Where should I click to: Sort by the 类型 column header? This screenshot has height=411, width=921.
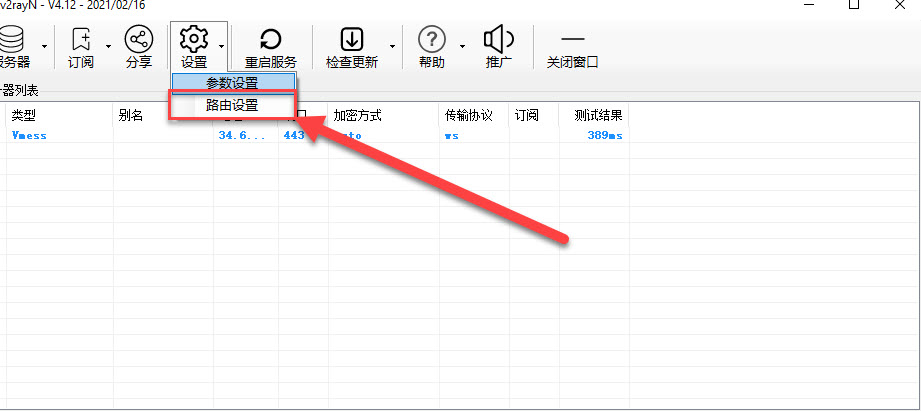(59, 115)
